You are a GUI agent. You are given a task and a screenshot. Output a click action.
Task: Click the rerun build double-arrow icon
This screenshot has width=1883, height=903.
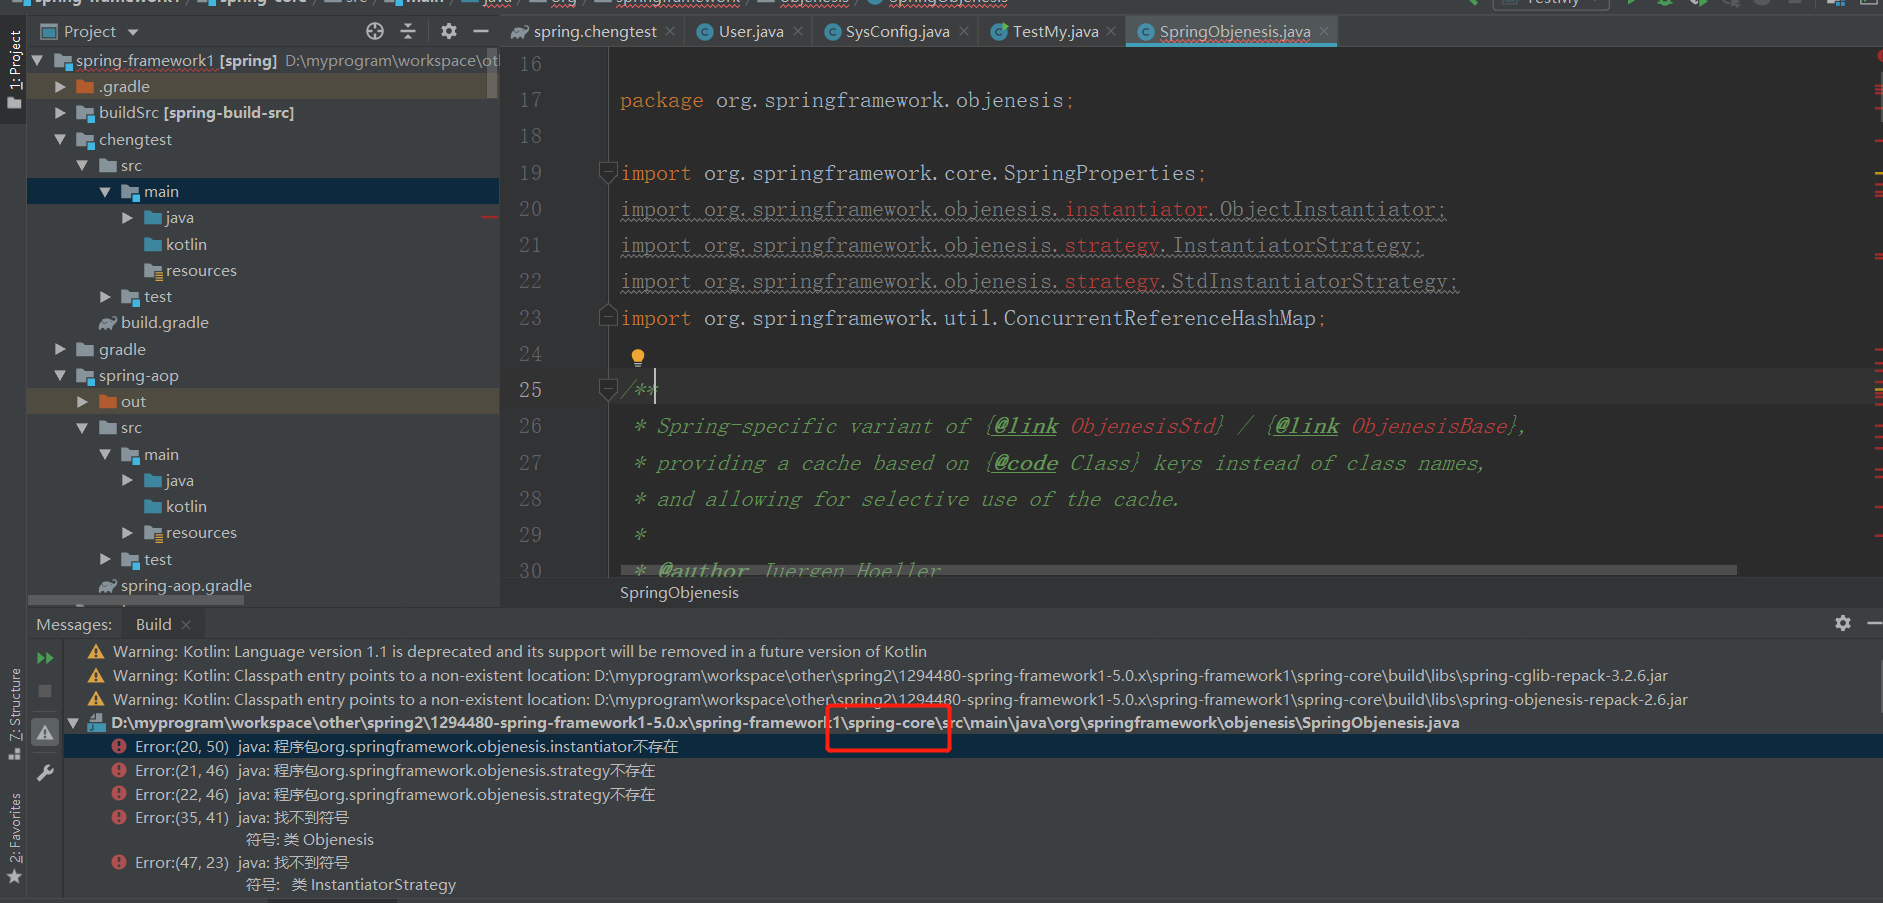45,658
